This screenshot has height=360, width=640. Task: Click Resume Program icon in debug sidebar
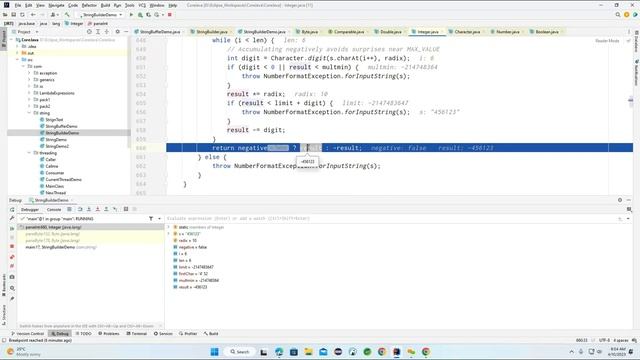[12, 228]
